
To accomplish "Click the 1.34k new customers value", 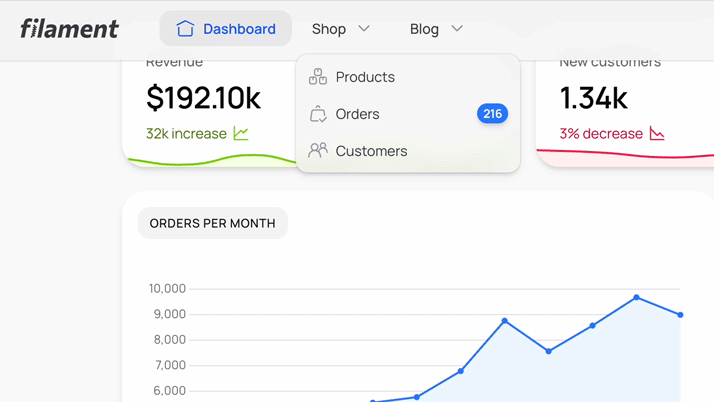I will [x=593, y=98].
